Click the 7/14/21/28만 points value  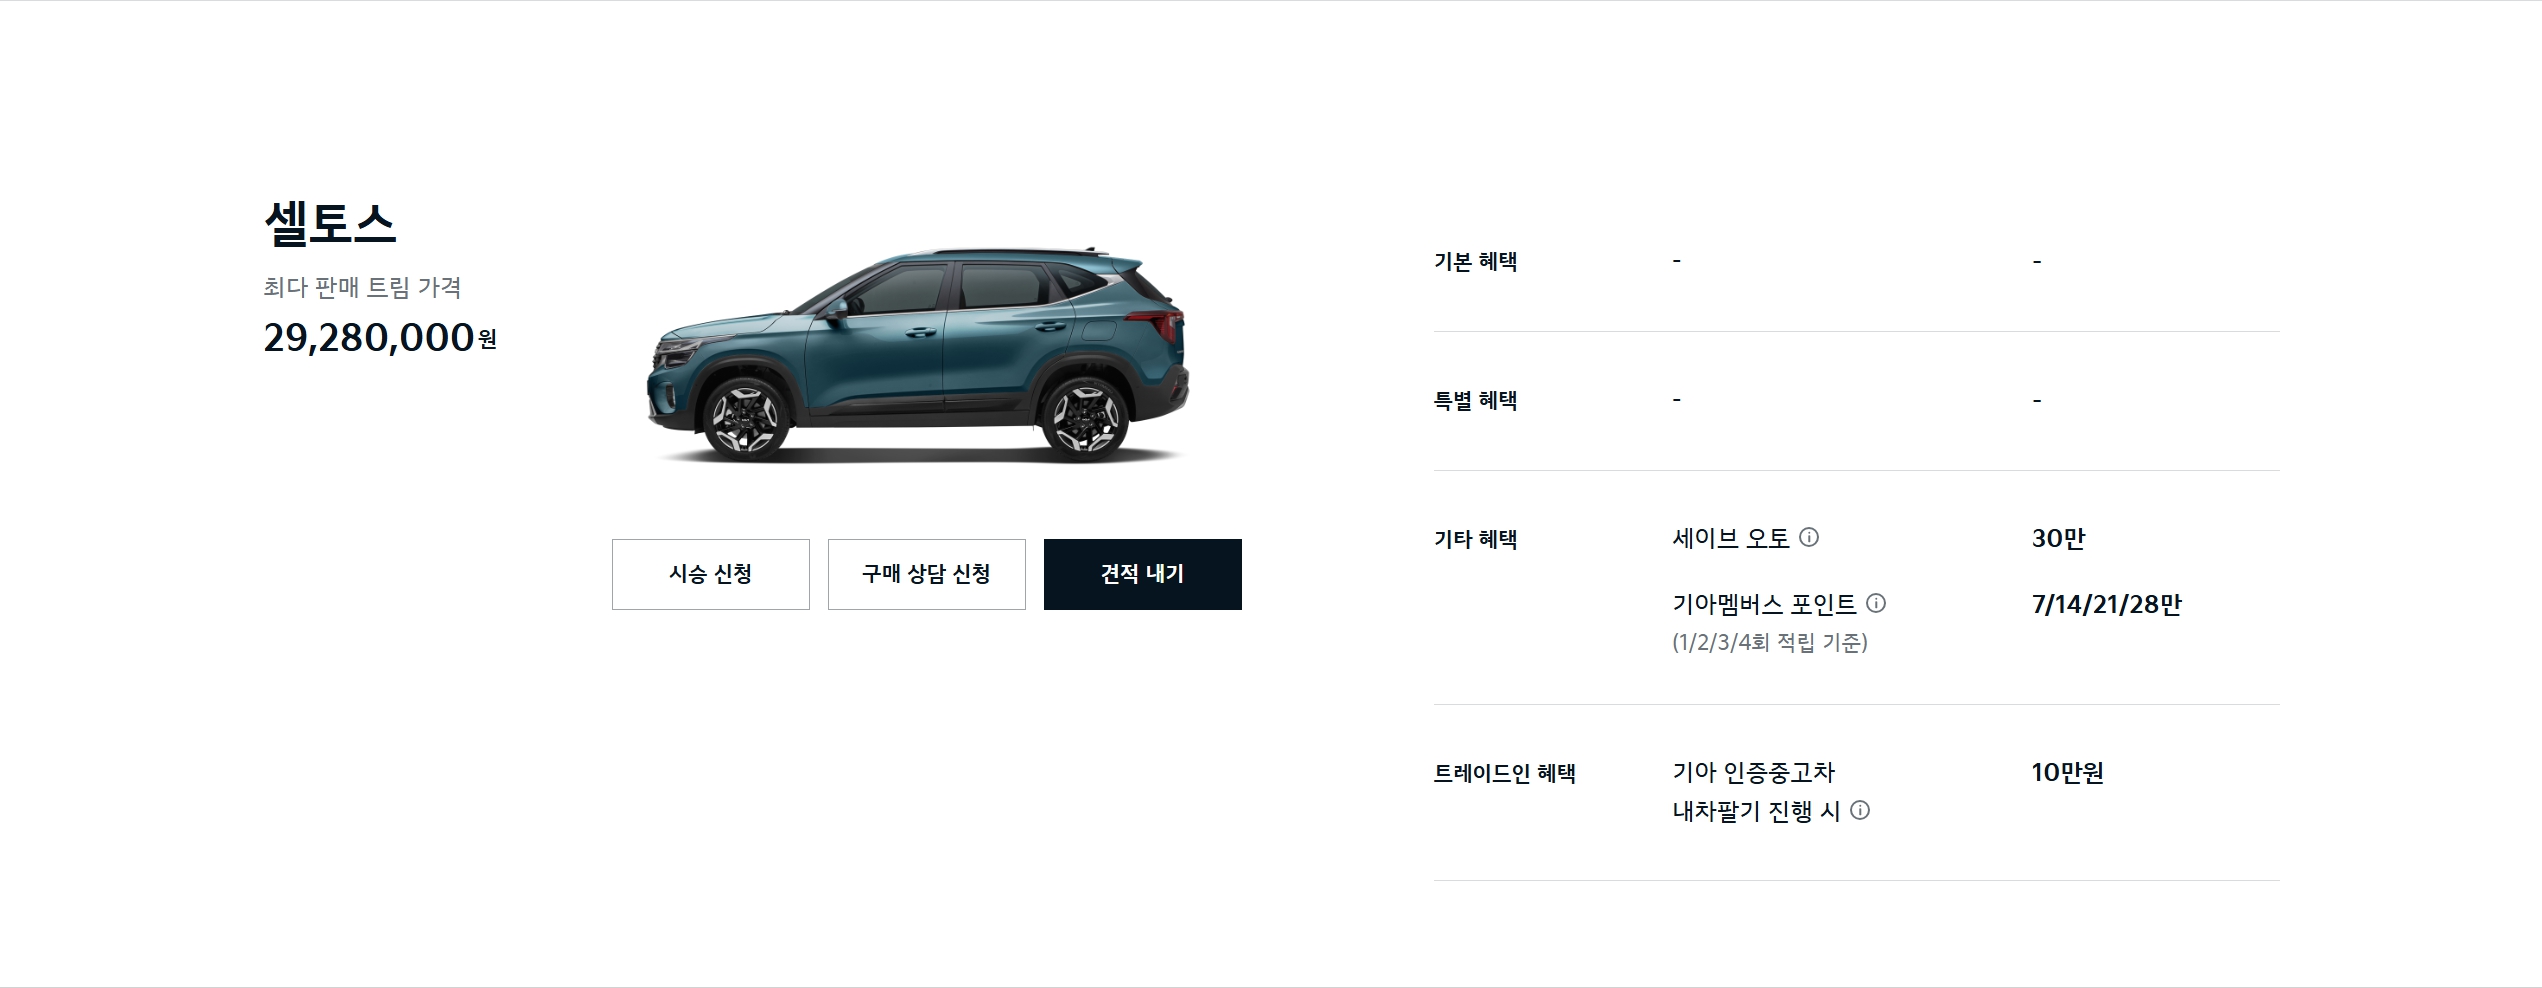coord(2107,605)
